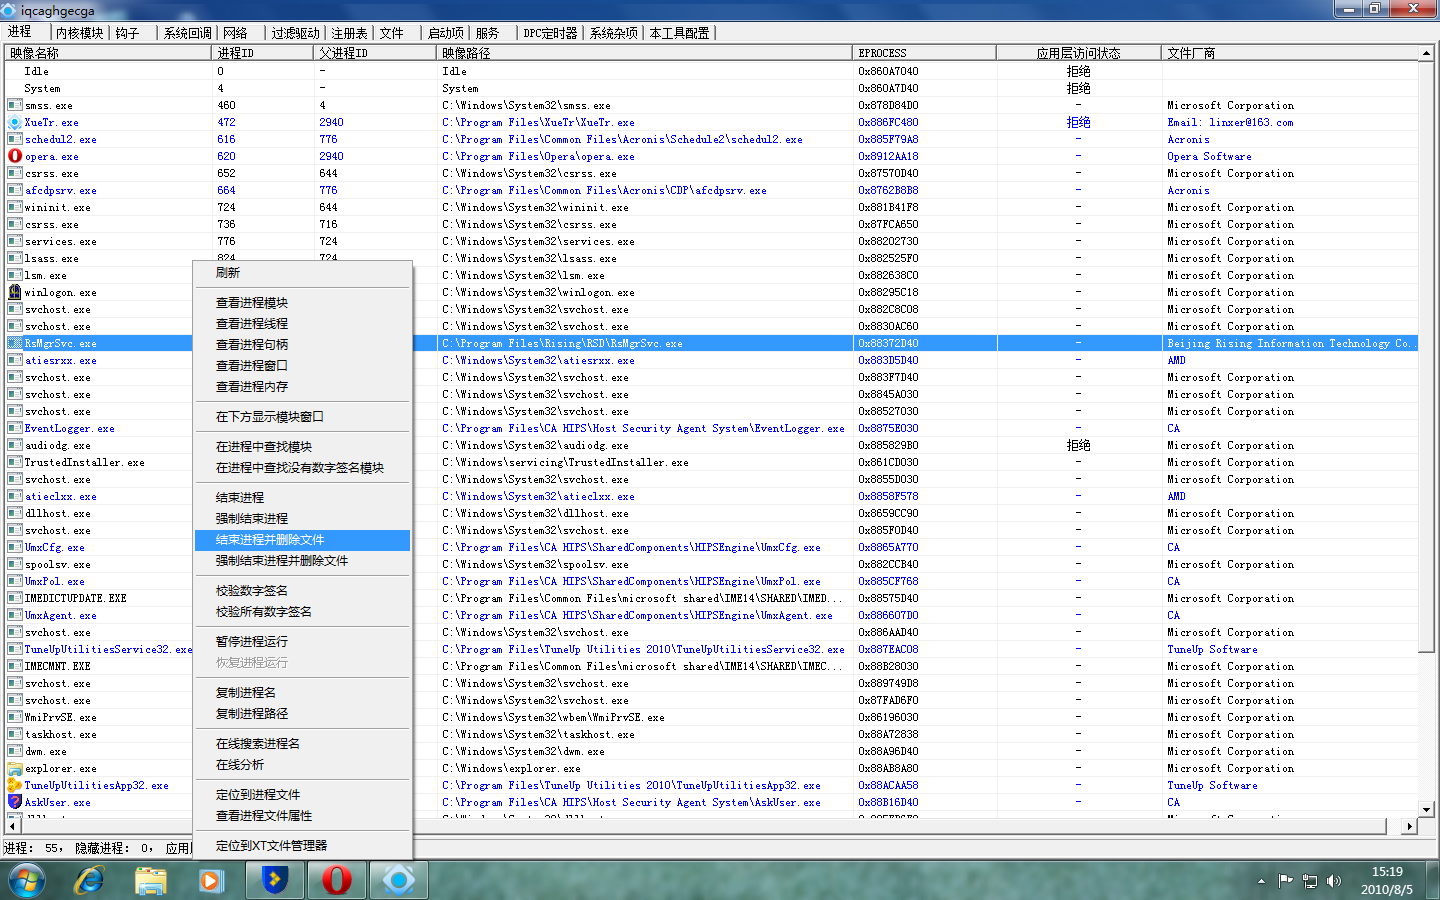Viewport: 1440px width, 900px height.
Task: Select 查看进程模块 in the context menu
Action: pos(303,303)
